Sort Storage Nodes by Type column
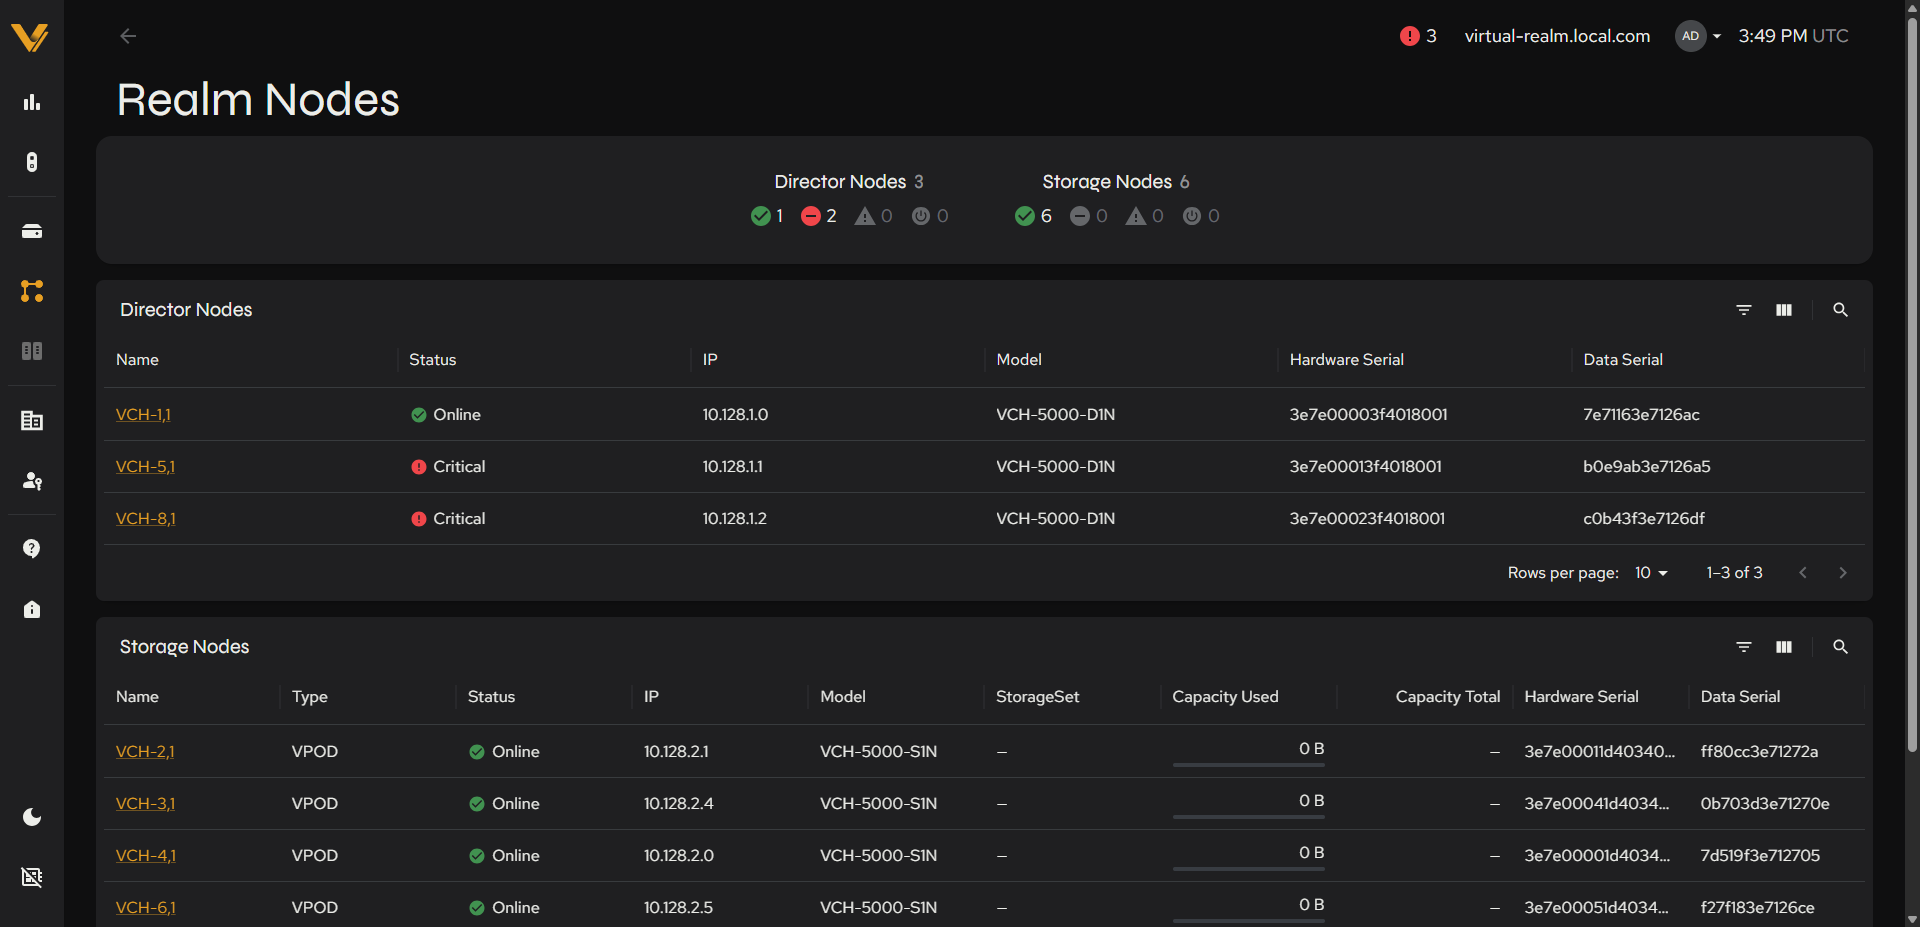Screen dimensions: 1920x927 coord(310,697)
